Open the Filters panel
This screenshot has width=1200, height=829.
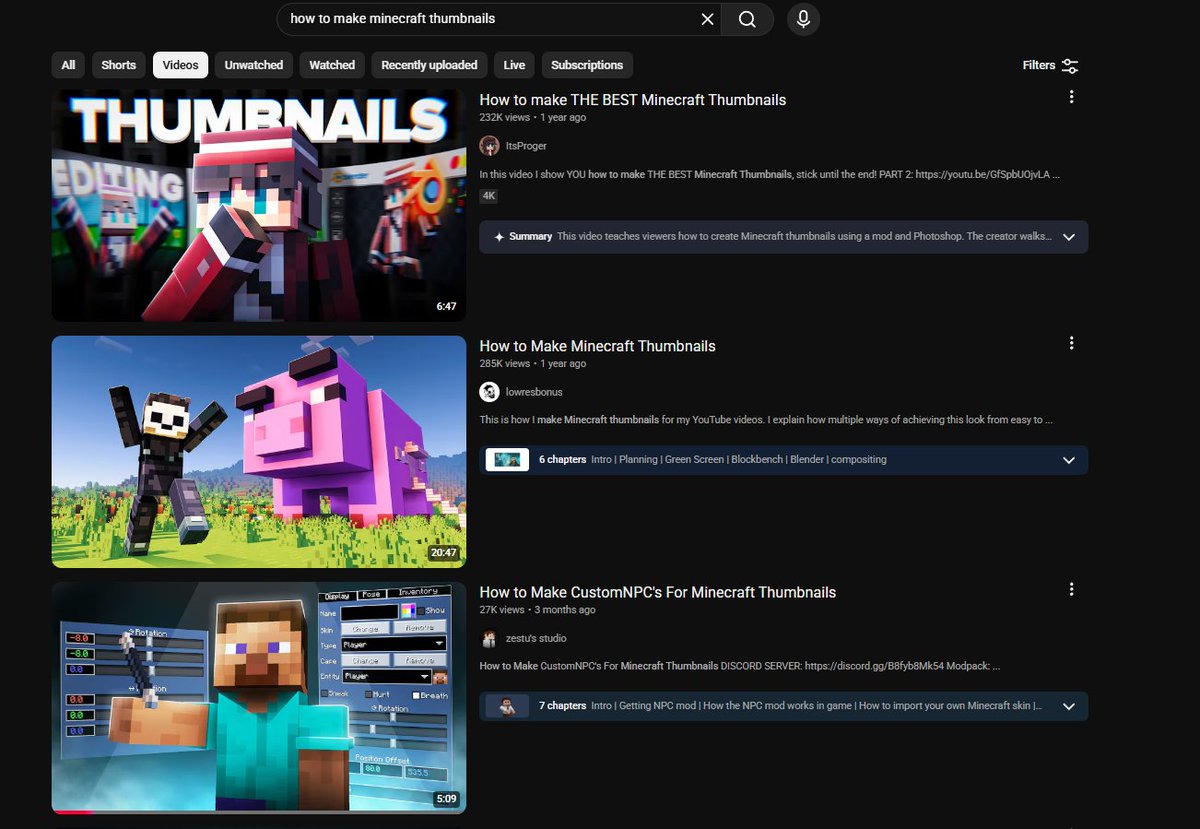click(1050, 65)
